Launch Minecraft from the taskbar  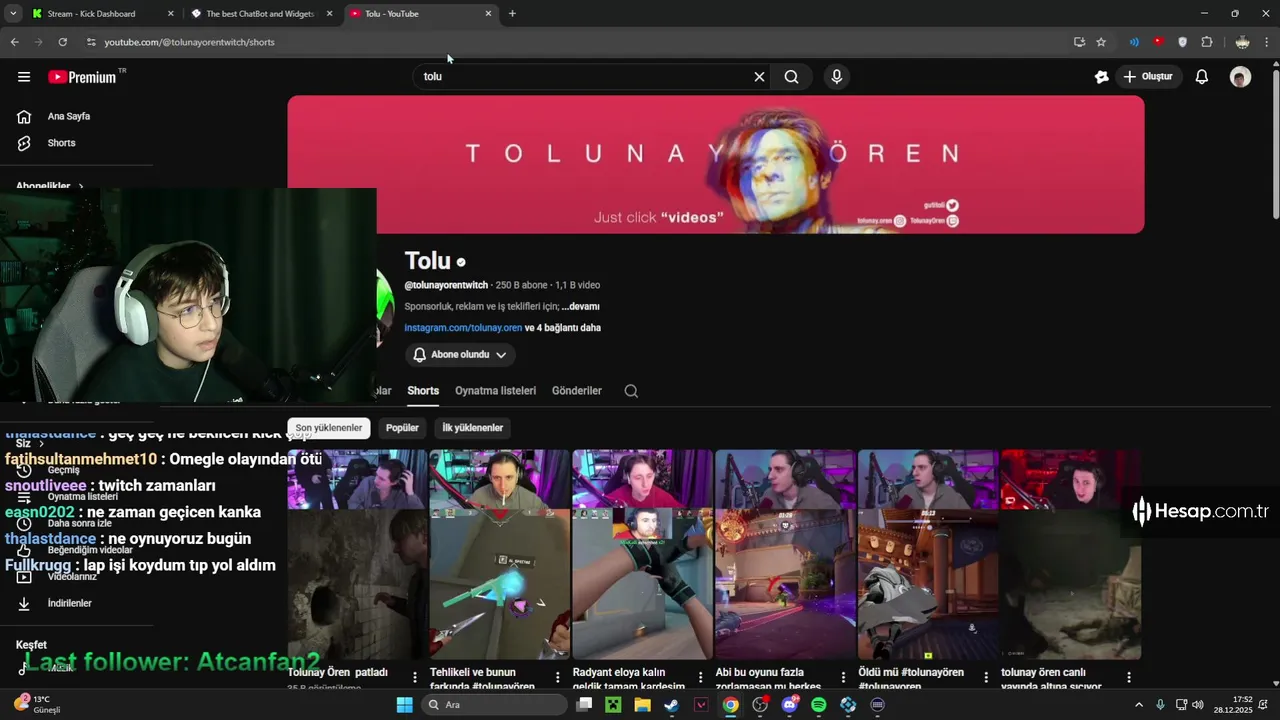(613, 705)
